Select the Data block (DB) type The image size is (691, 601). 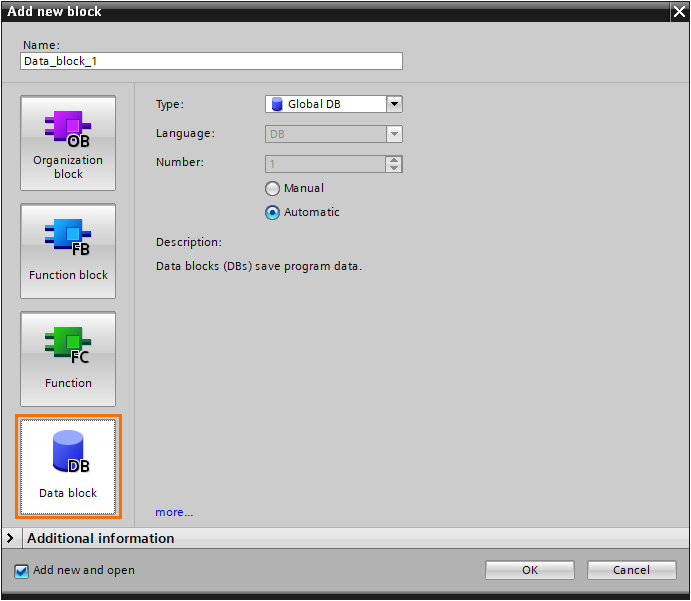[x=68, y=467]
